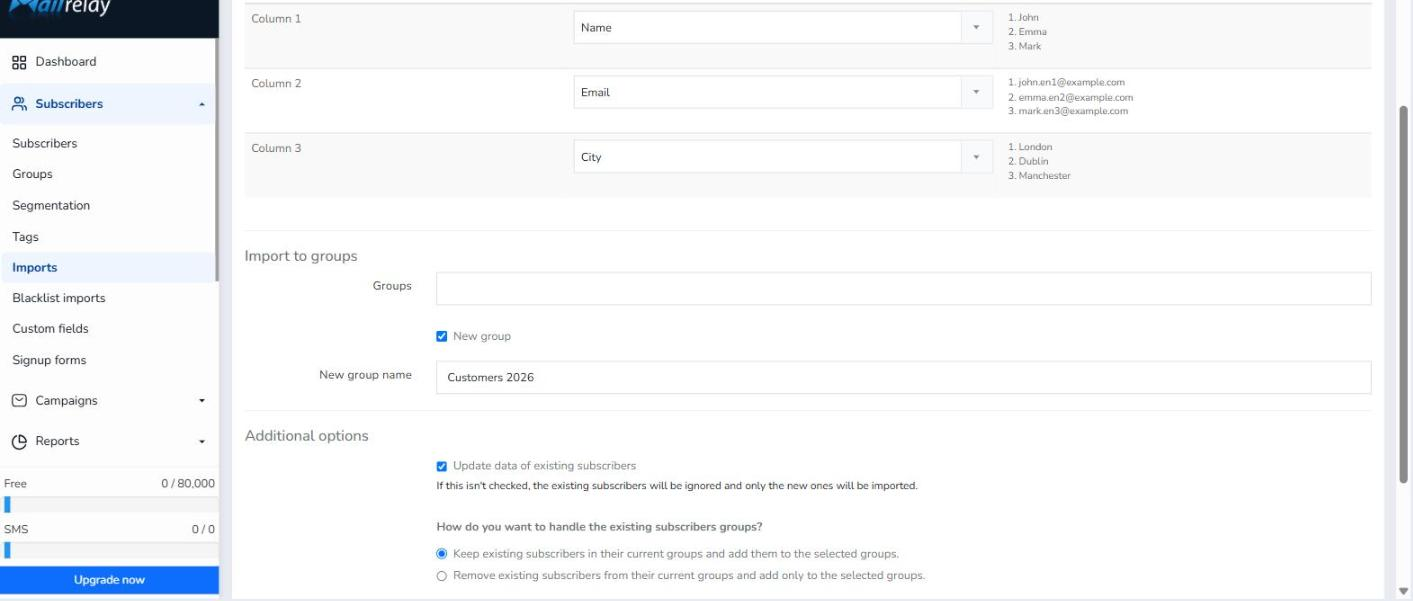Viewport: 1413px width, 601px height.
Task: Click sample value 'Dublin'
Action: [x=1033, y=162]
